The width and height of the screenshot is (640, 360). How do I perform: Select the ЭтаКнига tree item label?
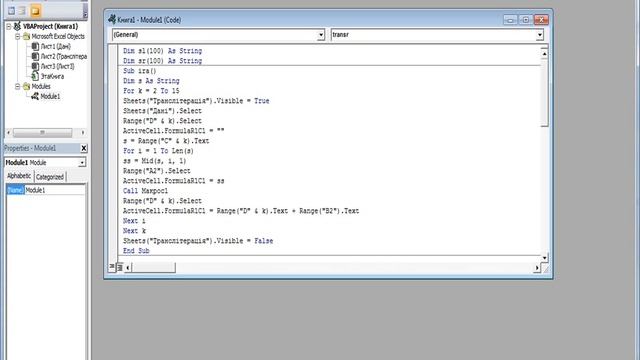click(x=52, y=76)
